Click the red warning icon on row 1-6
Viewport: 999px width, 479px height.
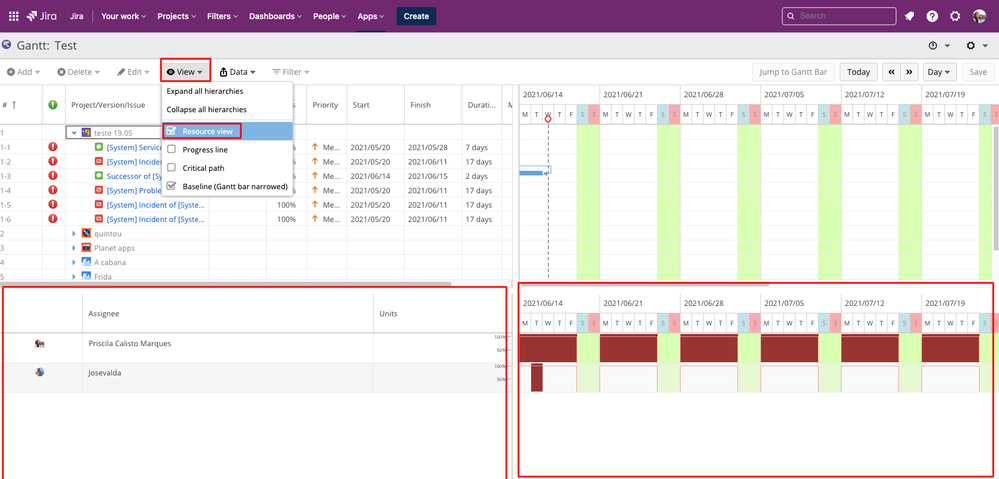tap(53, 219)
